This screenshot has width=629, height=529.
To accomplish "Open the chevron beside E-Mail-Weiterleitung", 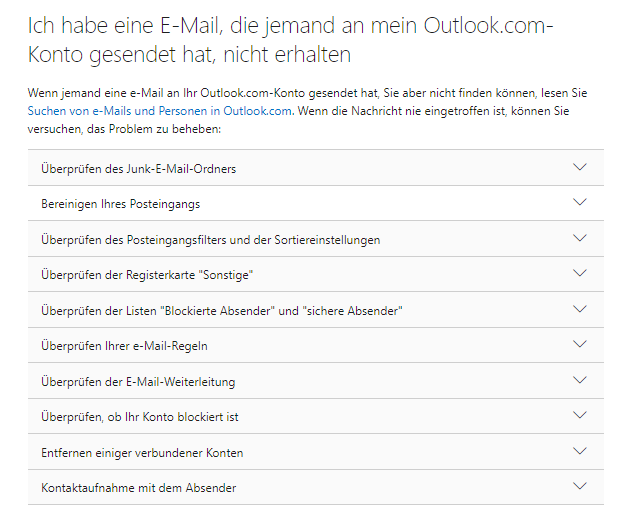I will click(x=580, y=379).
